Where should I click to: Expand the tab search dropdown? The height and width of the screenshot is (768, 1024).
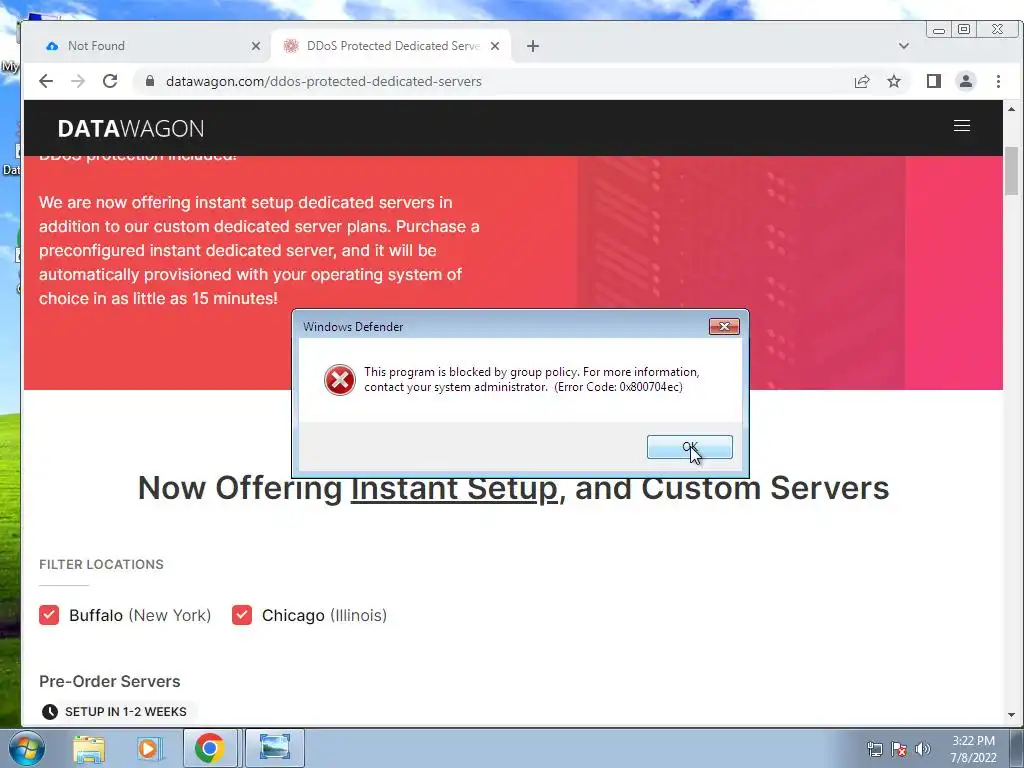[x=904, y=46]
